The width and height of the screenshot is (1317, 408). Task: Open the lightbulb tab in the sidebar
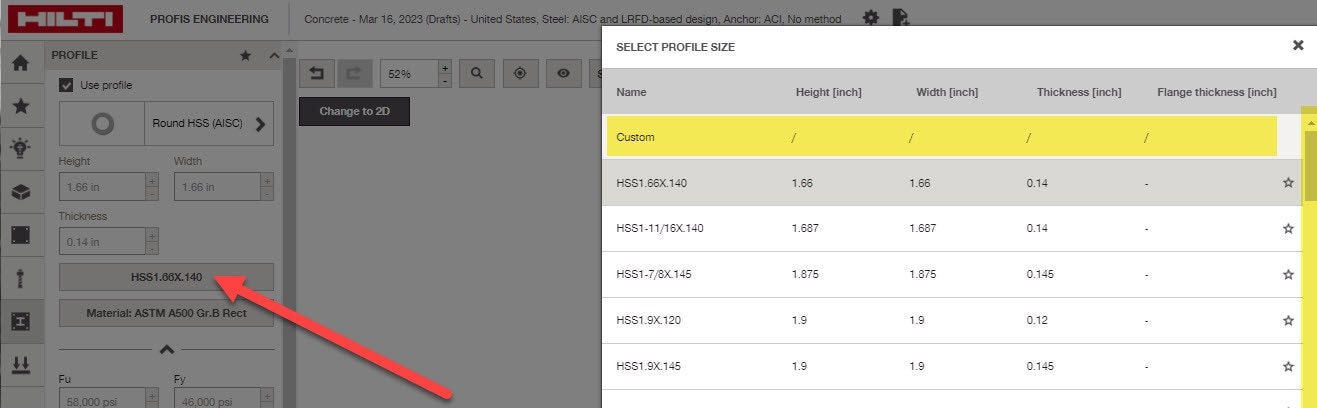pos(20,148)
